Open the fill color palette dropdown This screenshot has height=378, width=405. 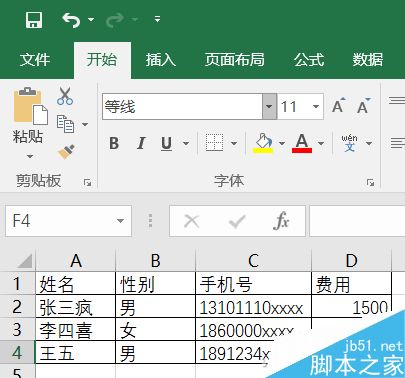point(282,144)
